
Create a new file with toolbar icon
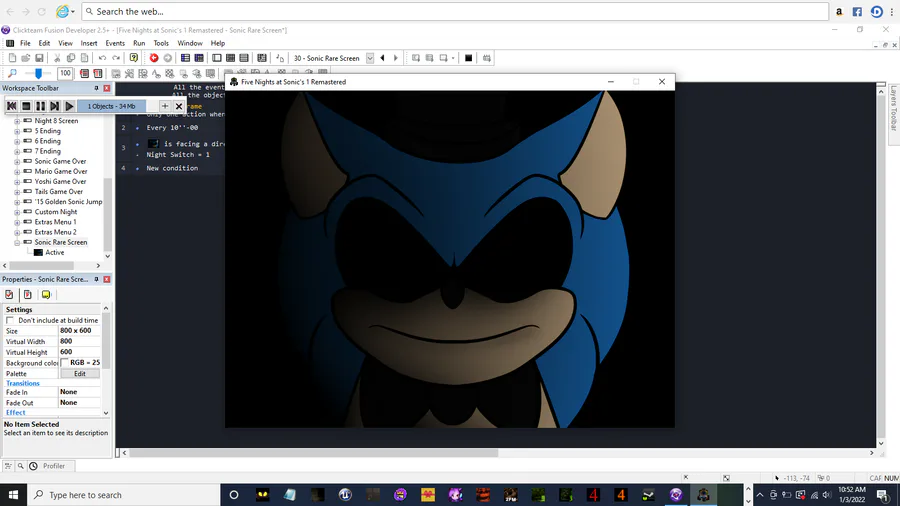(x=12, y=58)
